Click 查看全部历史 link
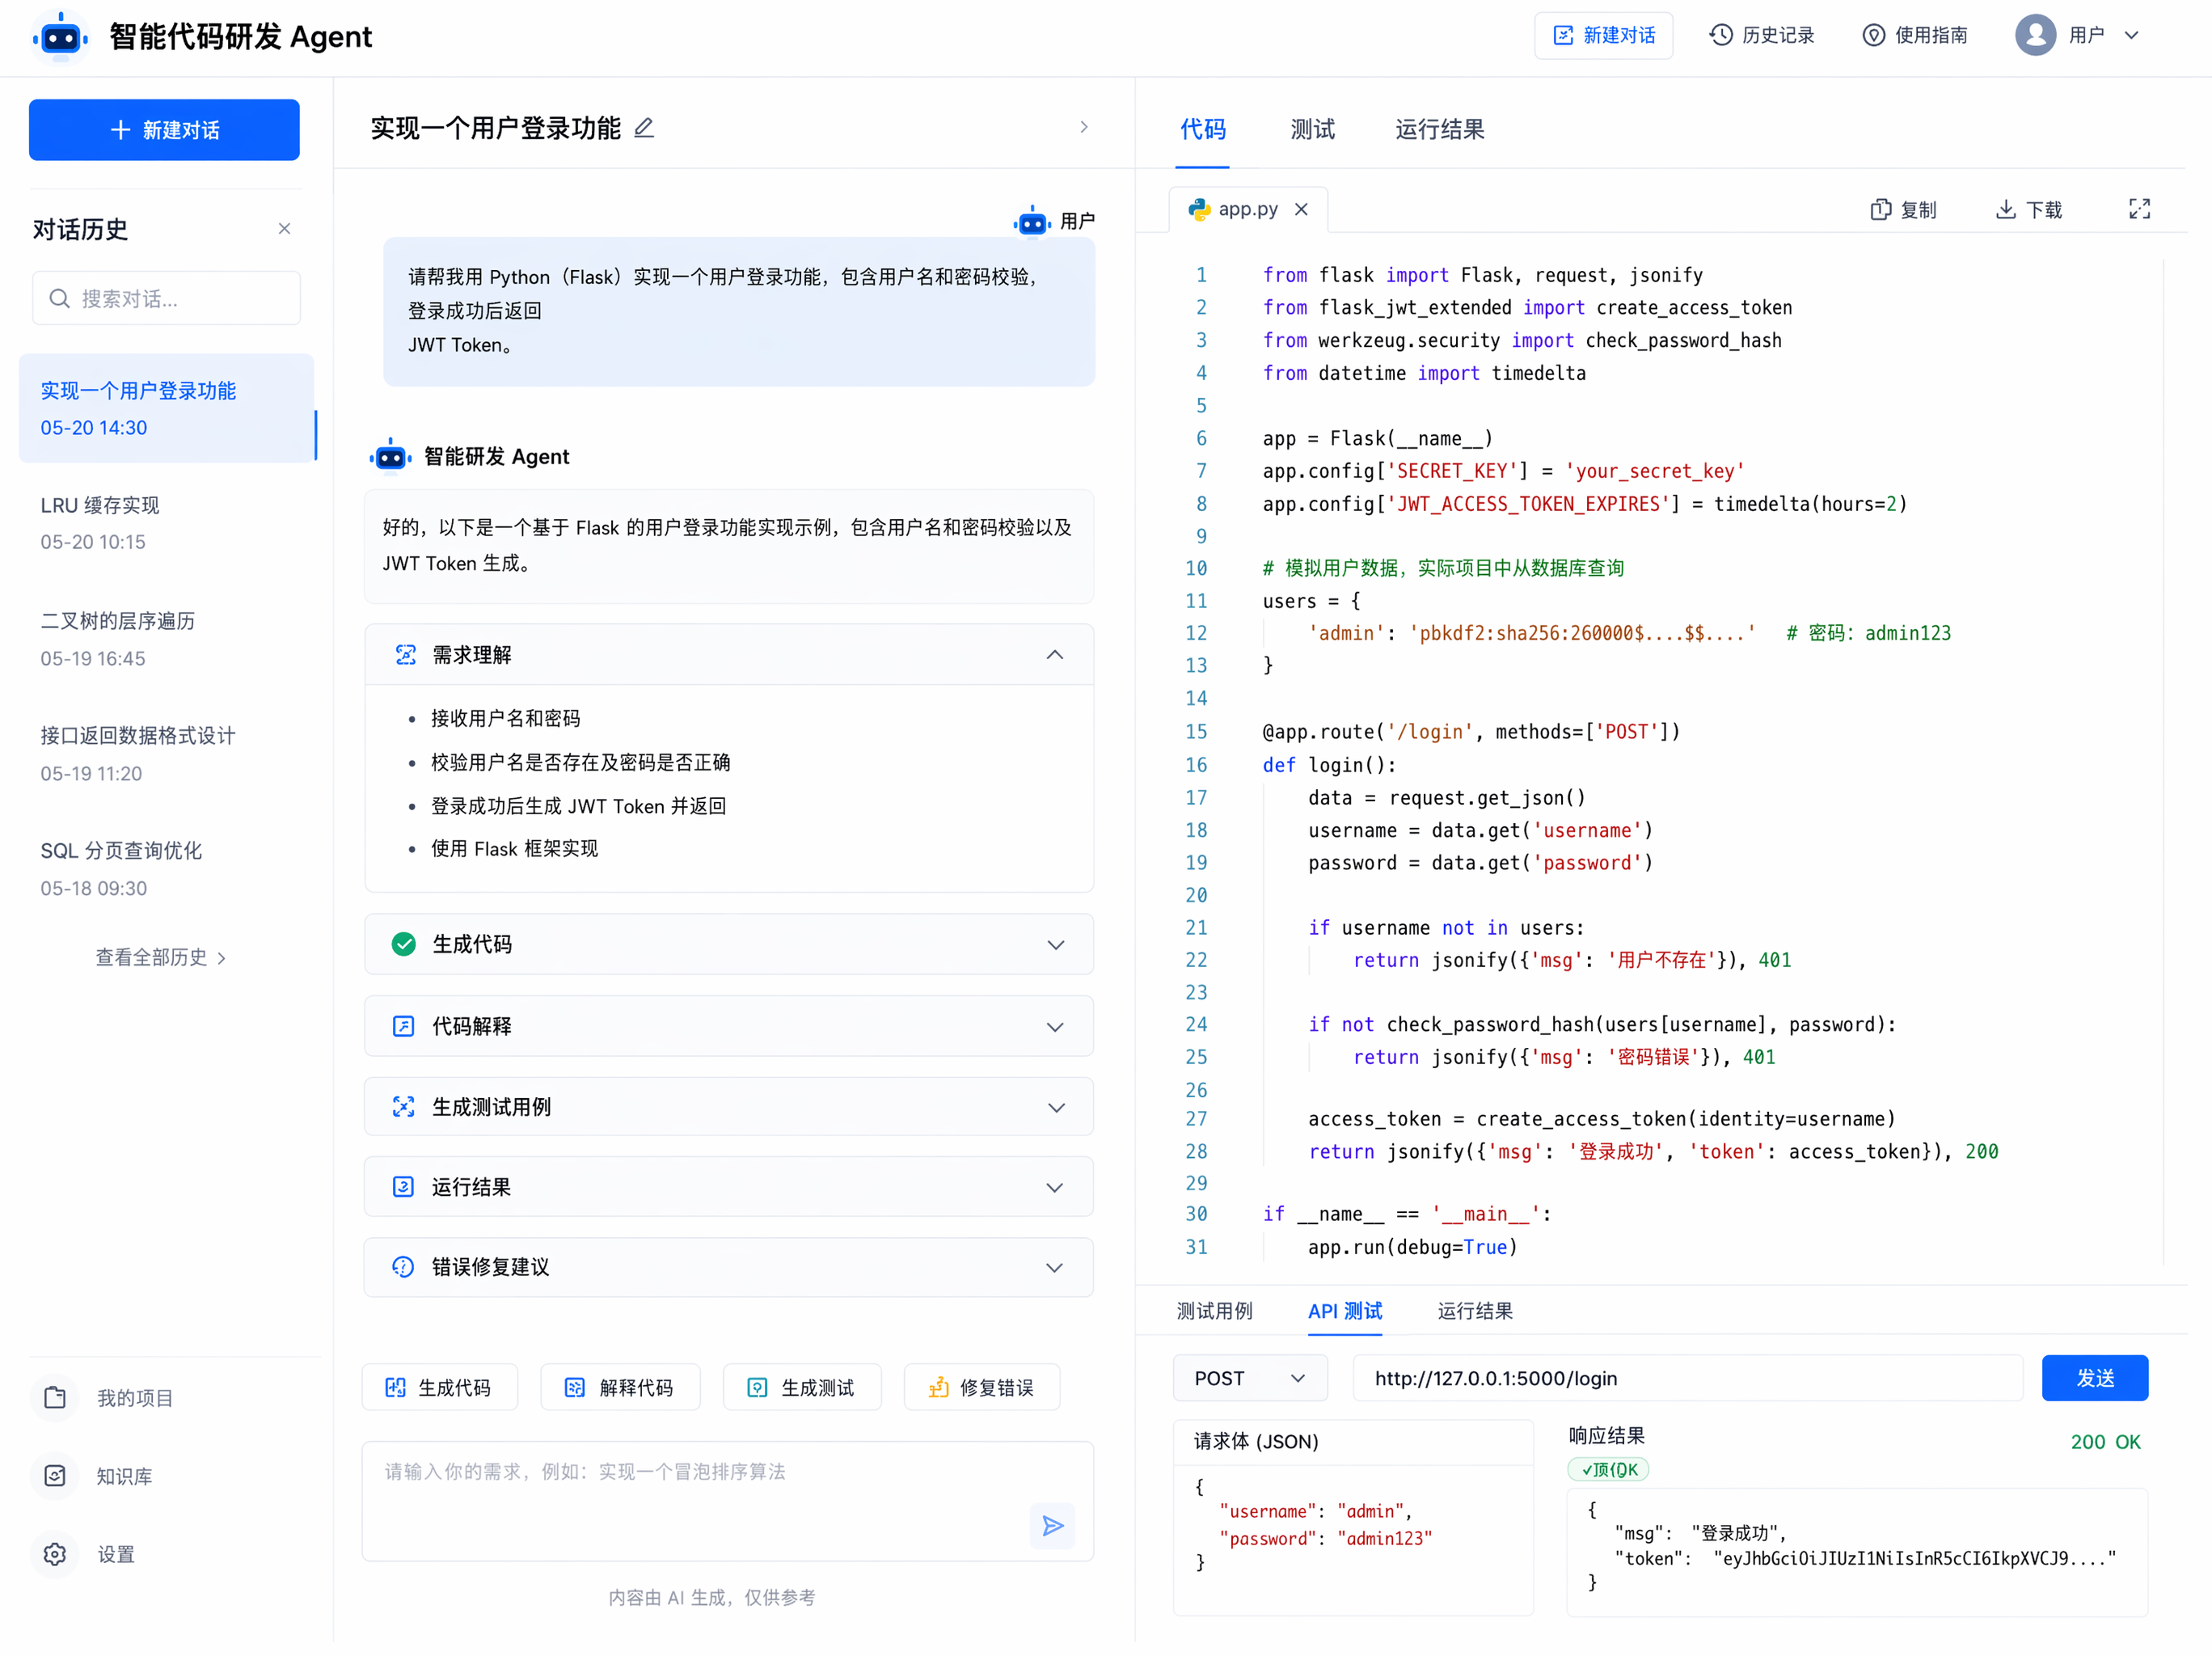The image size is (2212, 1656). click(x=161, y=957)
